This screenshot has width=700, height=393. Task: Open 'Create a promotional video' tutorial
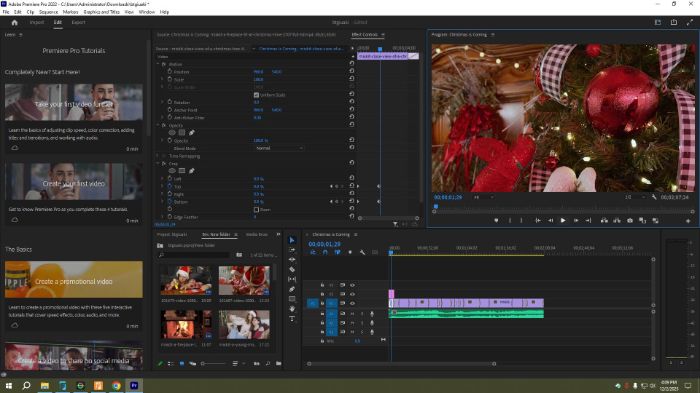tap(74, 280)
